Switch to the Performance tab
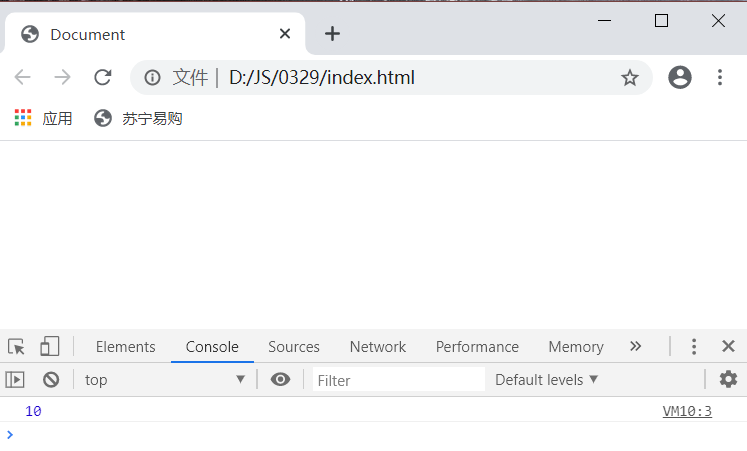 coord(477,347)
